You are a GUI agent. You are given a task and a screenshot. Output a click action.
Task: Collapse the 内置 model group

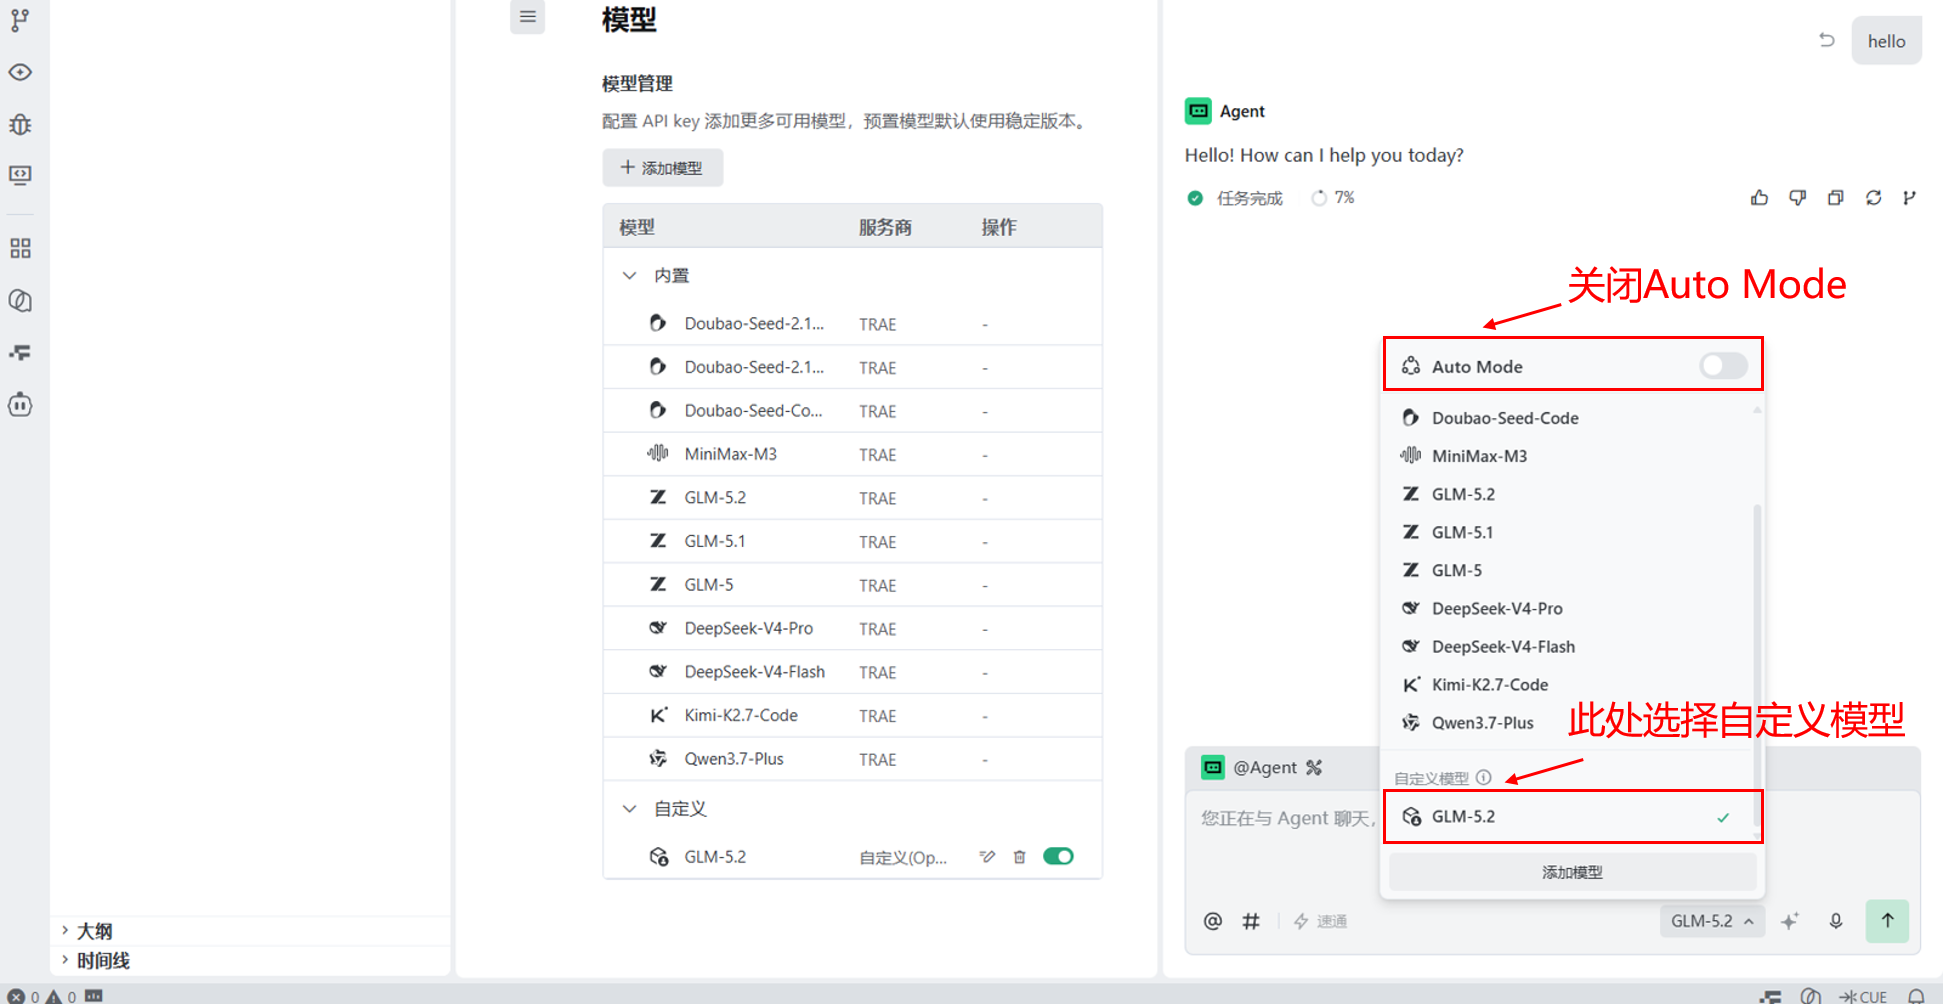tap(629, 275)
